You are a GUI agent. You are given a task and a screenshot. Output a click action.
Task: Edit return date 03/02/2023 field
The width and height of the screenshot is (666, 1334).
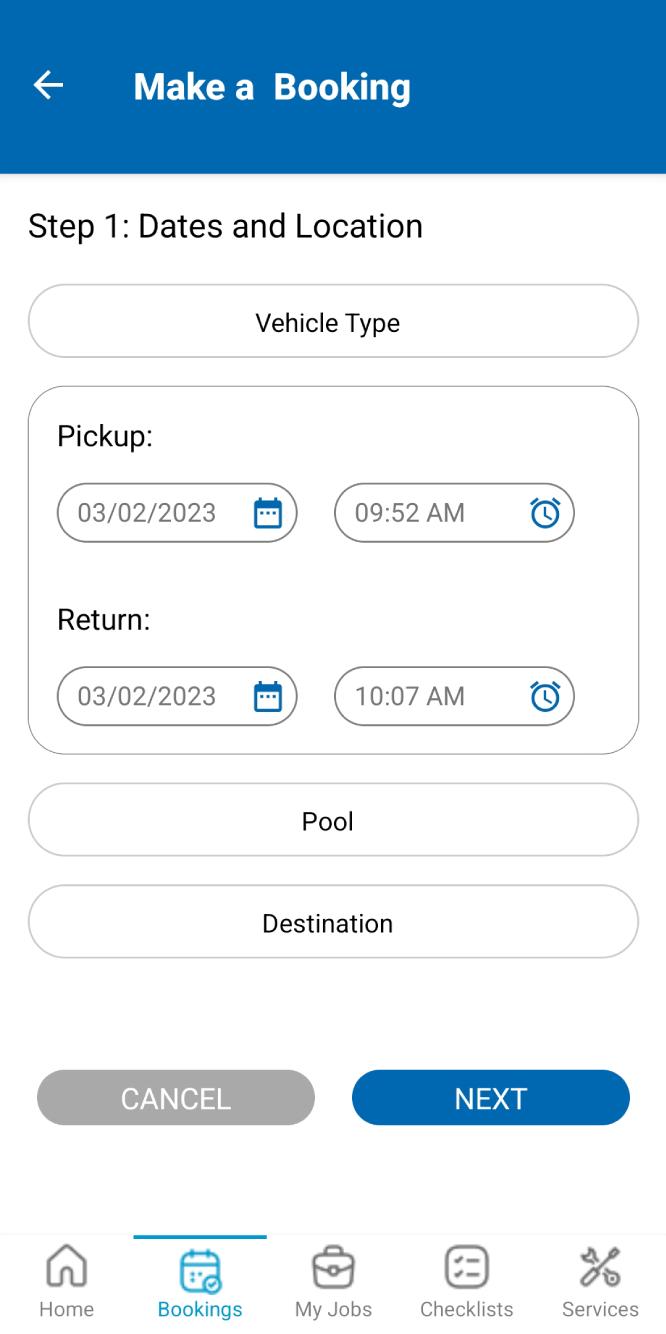(177, 696)
